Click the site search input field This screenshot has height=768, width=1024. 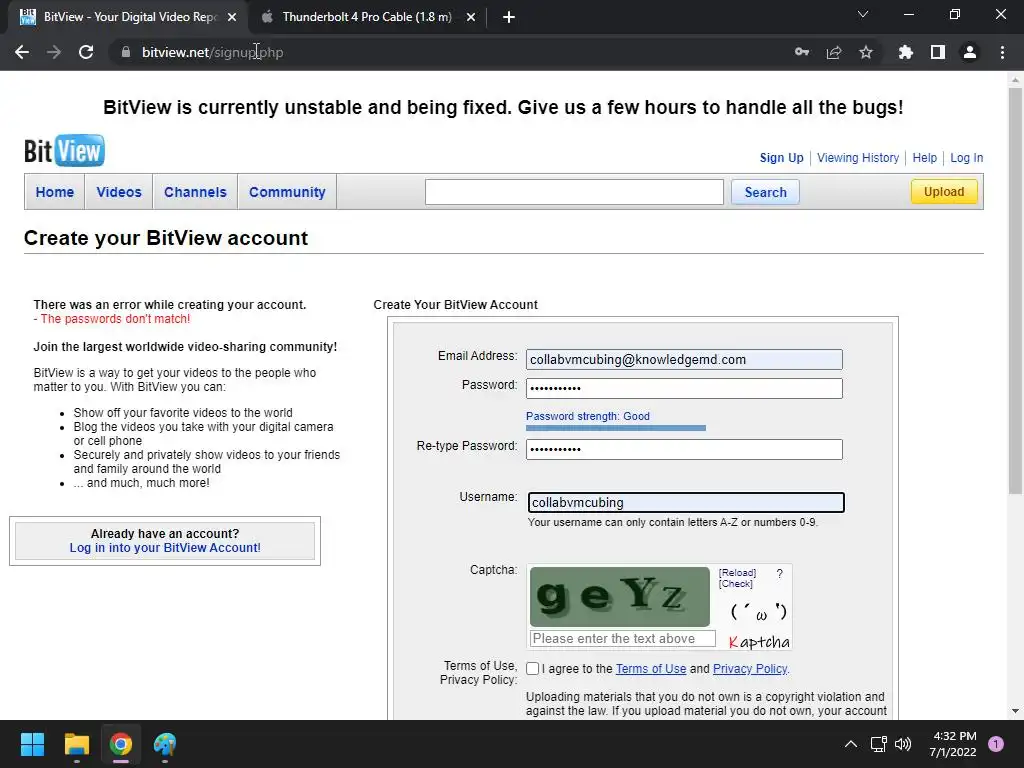tap(574, 192)
